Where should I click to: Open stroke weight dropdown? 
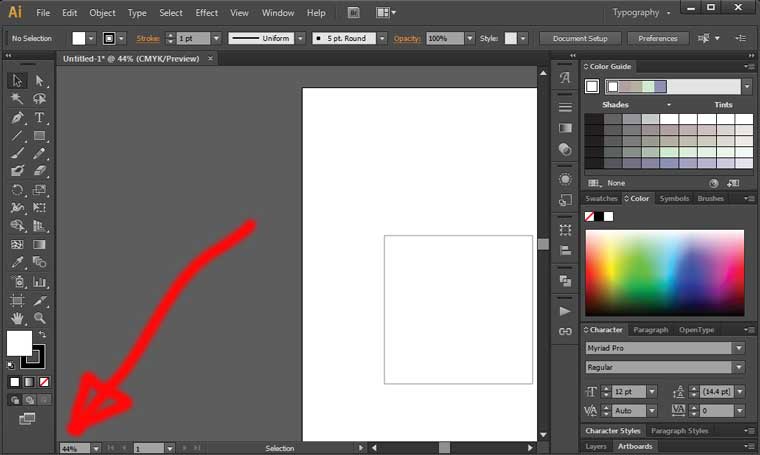click(x=216, y=38)
